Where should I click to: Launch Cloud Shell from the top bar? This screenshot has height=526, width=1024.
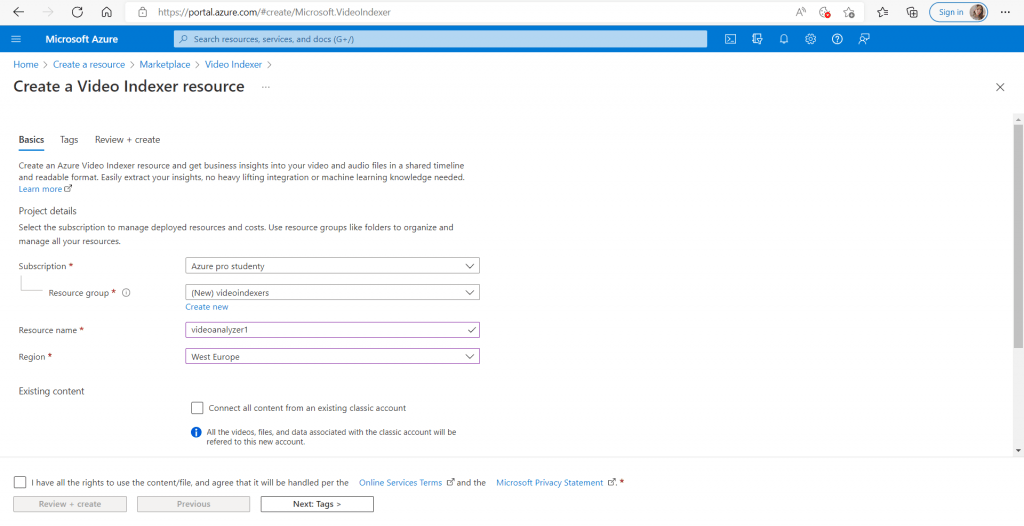click(x=731, y=39)
